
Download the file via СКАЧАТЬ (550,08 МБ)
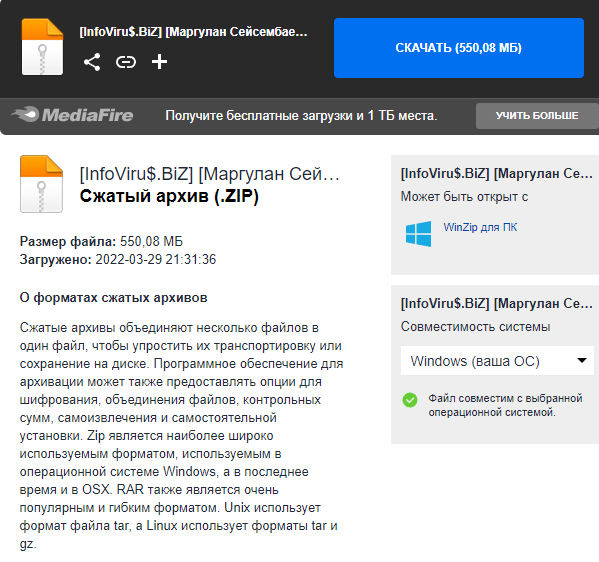459,48
